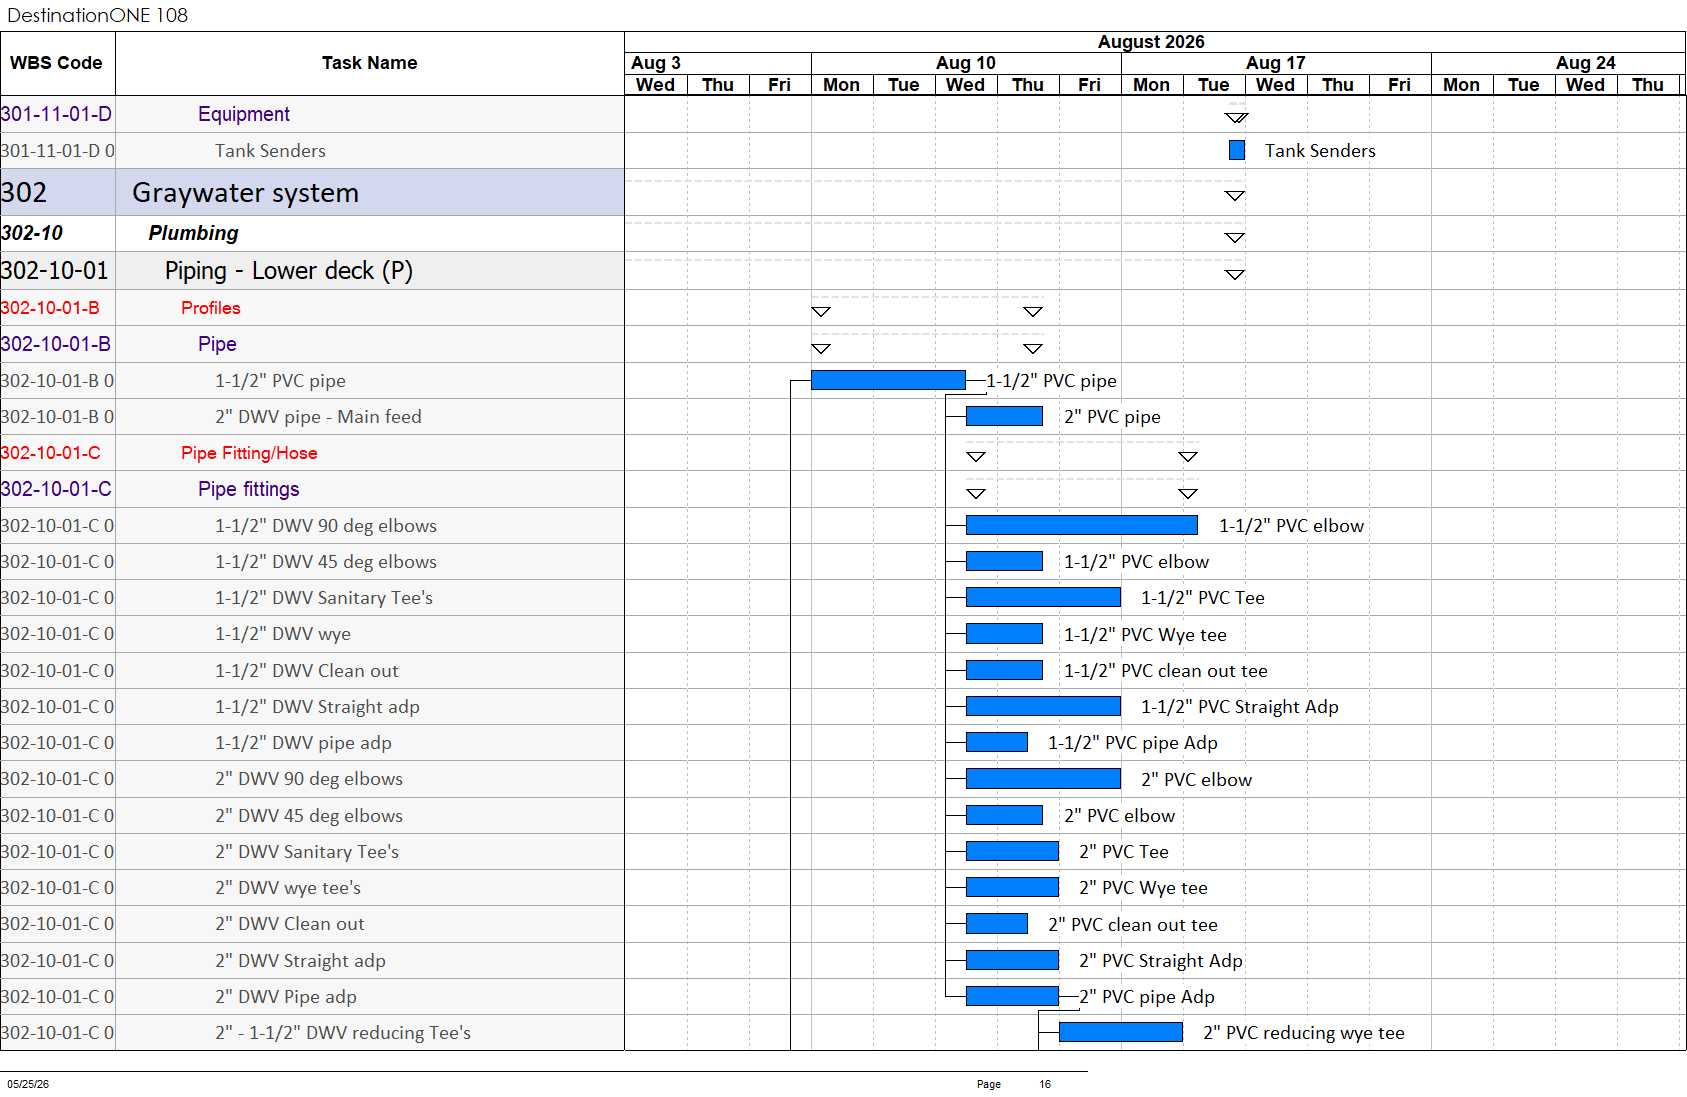The image size is (1687, 1097).
Task: Select the 2" DWV Sanitary Tee's task
Action: click(307, 851)
